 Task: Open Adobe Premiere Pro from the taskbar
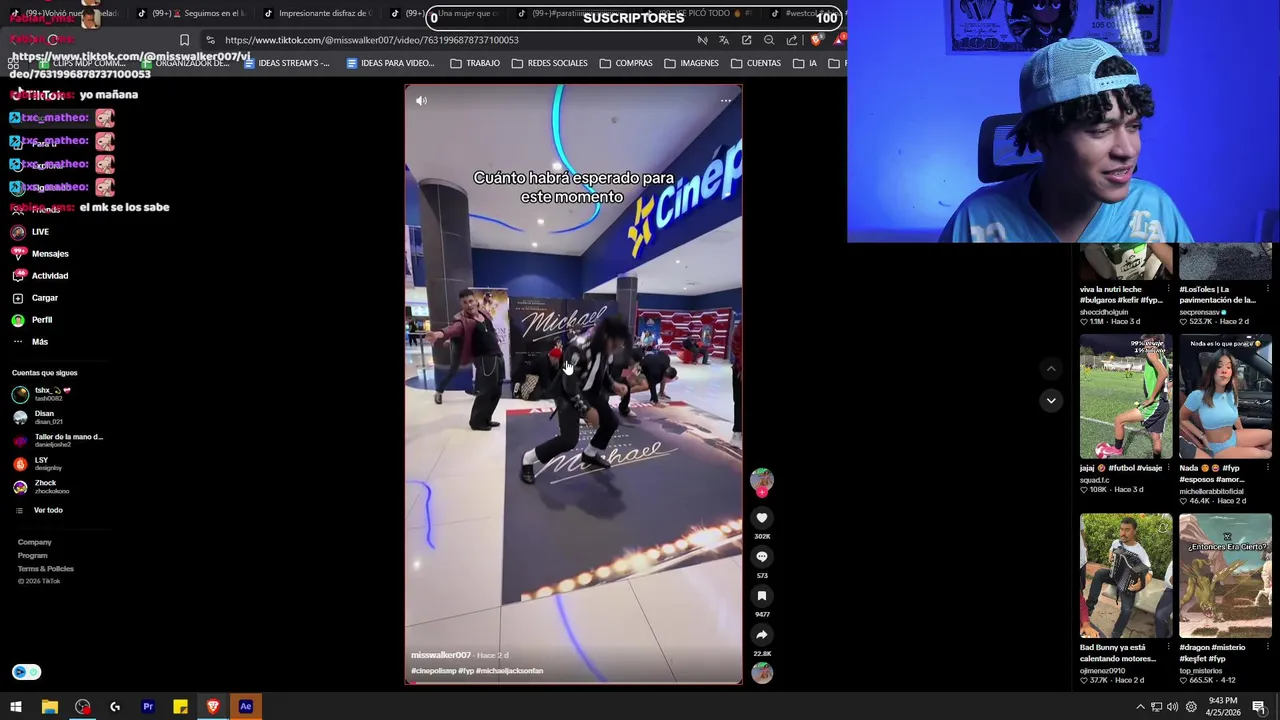pos(147,707)
